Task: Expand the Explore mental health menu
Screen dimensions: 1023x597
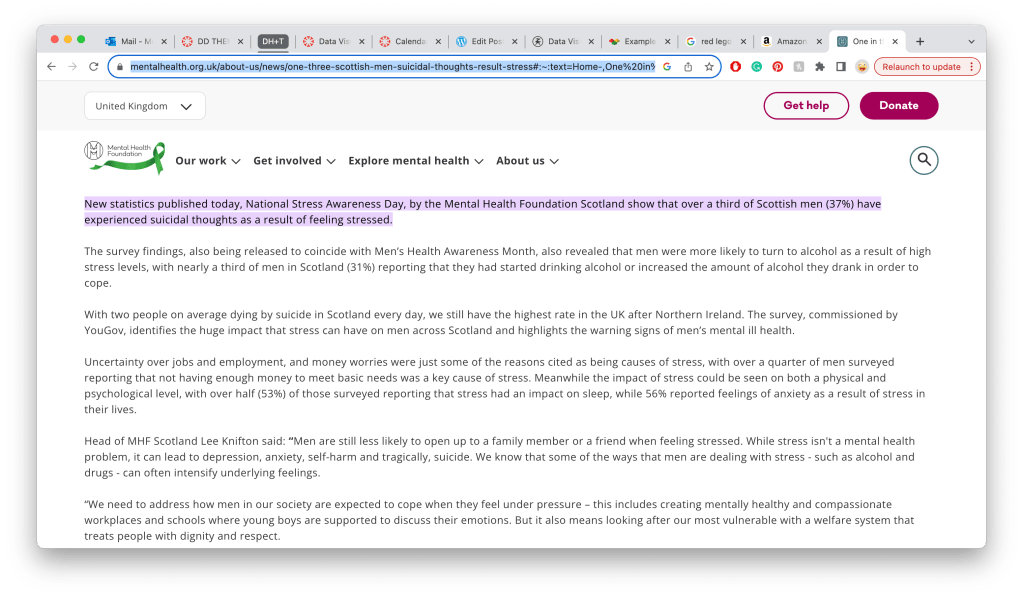Action: pyautogui.click(x=415, y=161)
